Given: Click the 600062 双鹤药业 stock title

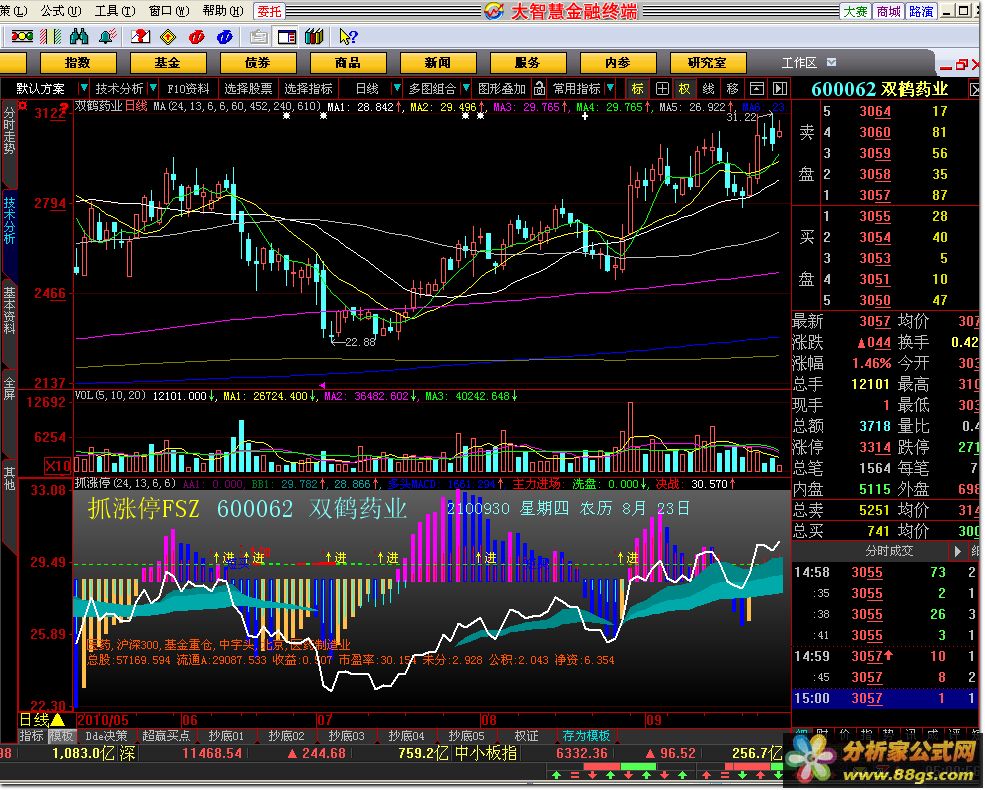Looking at the screenshot, I should pos(880,90).
